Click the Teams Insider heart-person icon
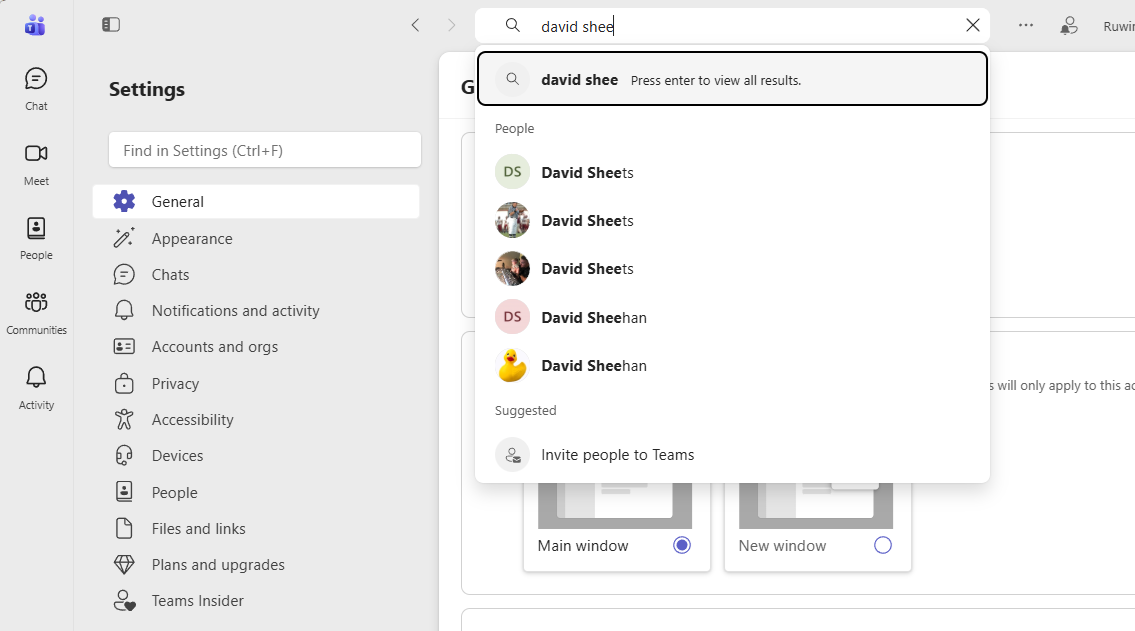1135x631 pixels. click(x=125, y=601)
